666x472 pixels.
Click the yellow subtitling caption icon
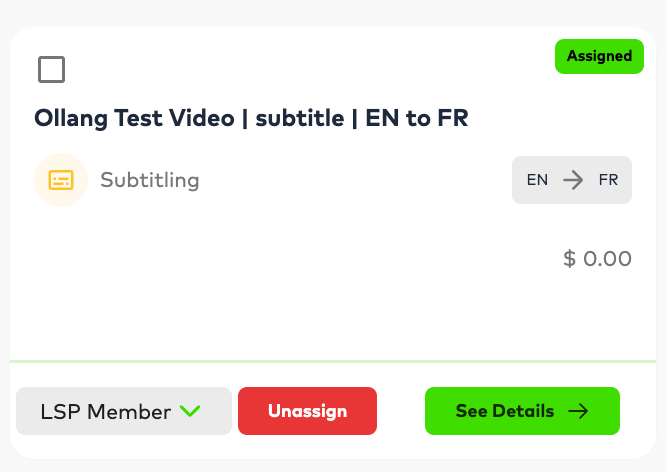(x=61, y=180)
